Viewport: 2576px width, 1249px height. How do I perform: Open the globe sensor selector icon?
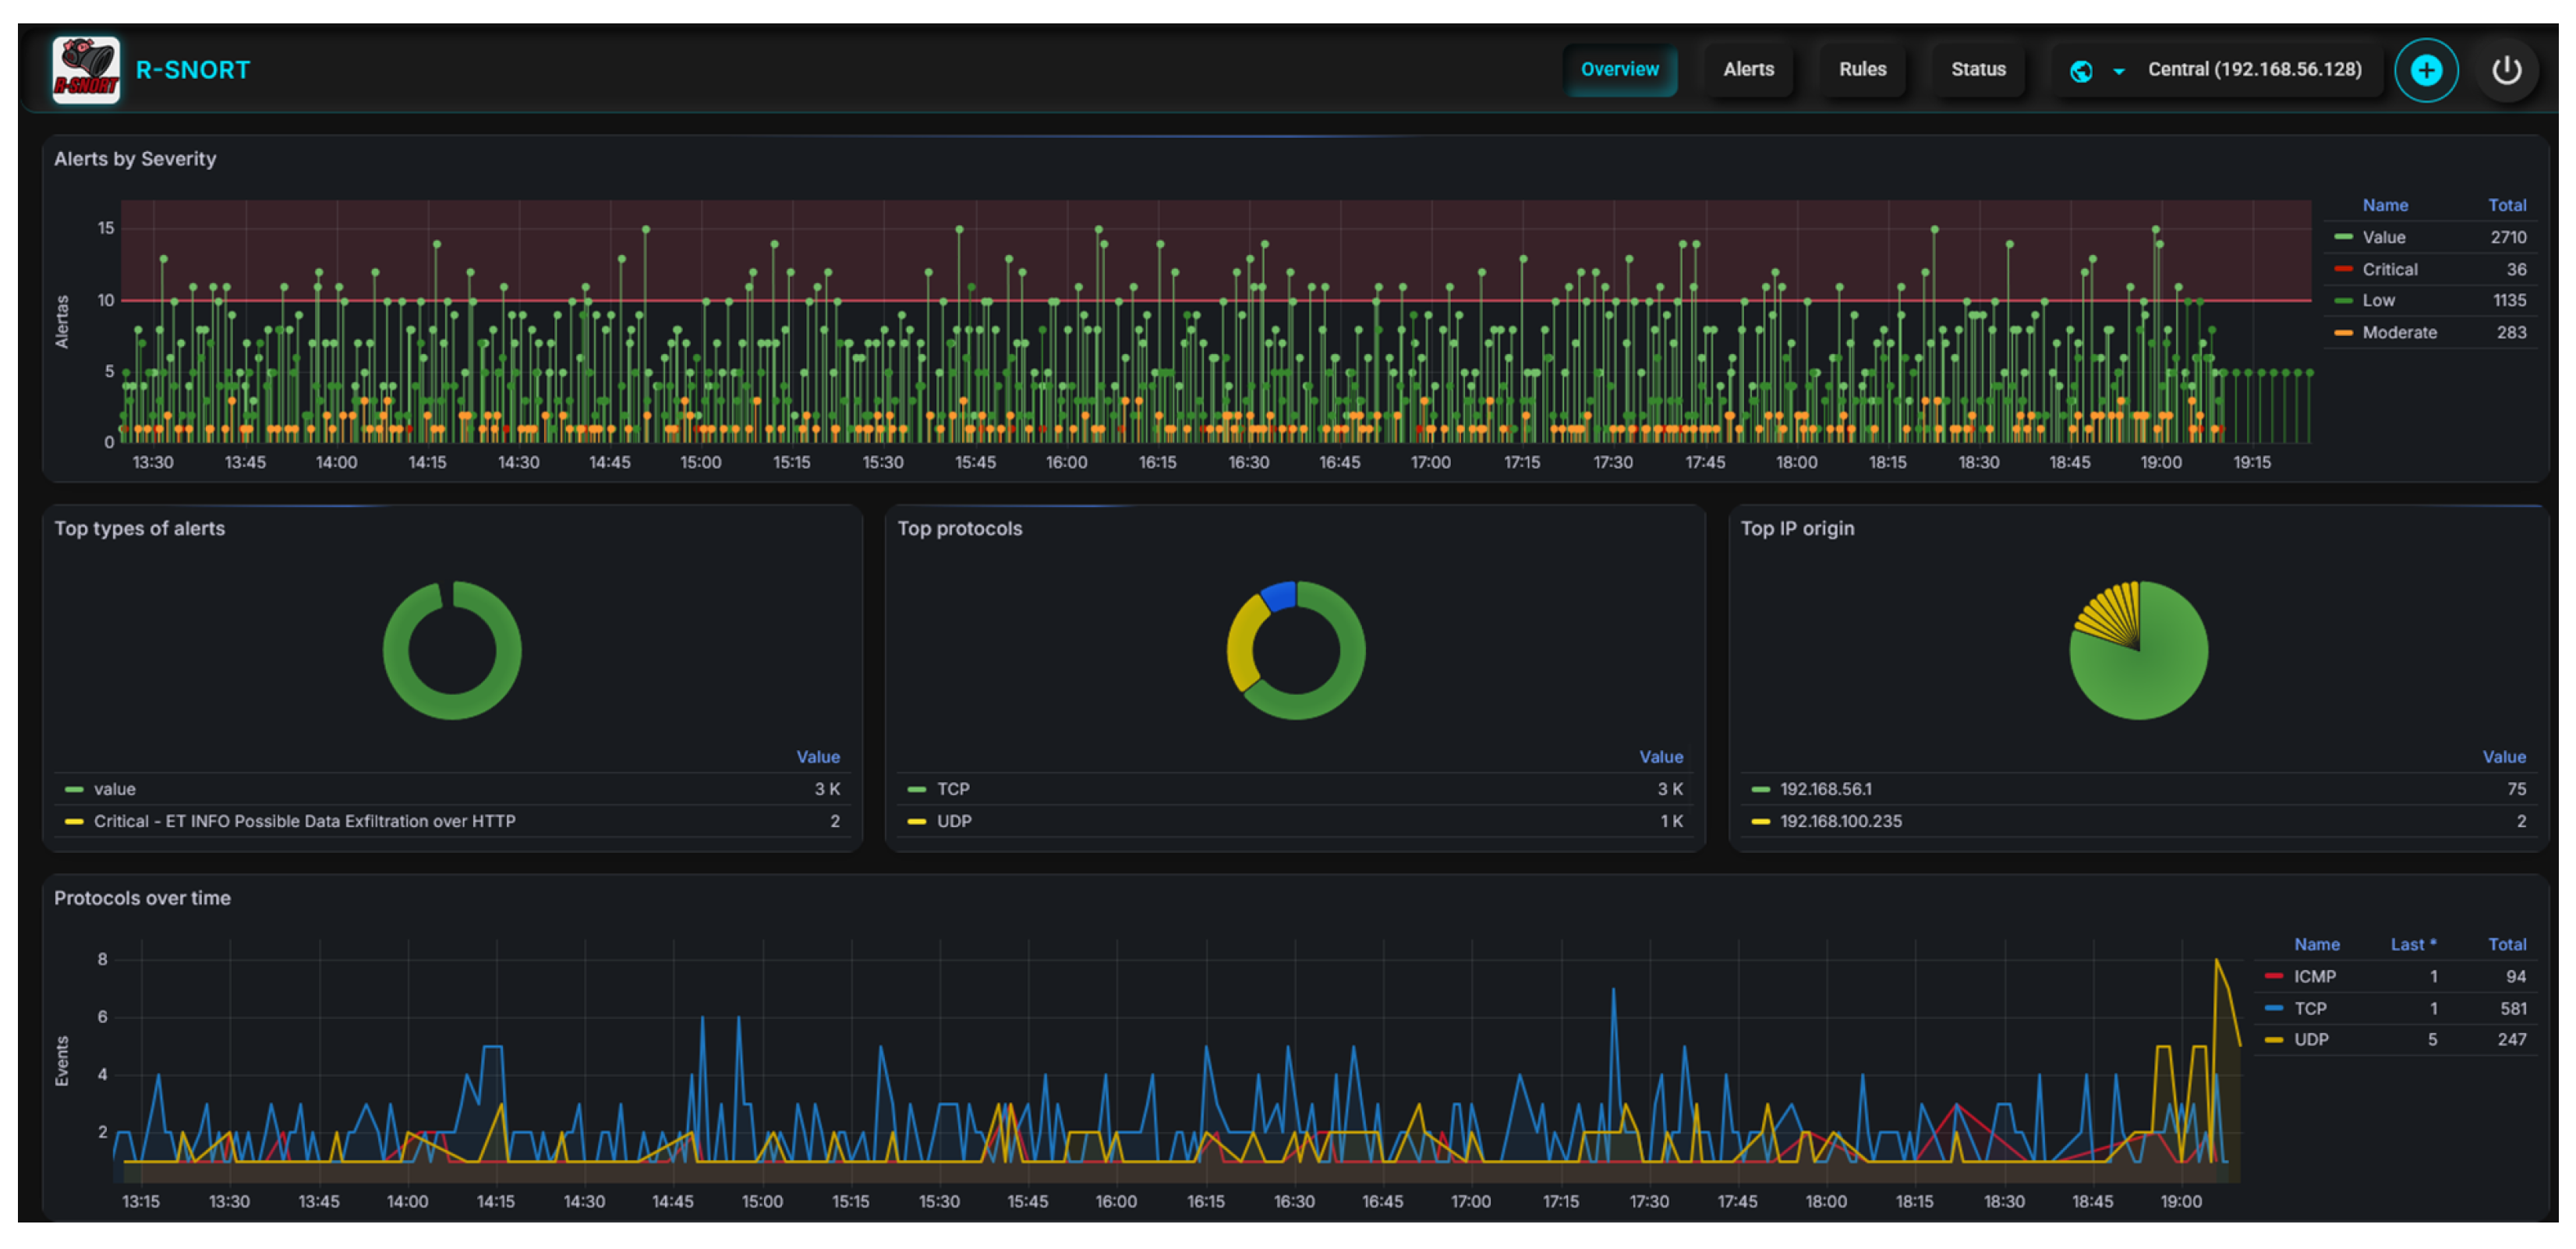(2082, 70)
